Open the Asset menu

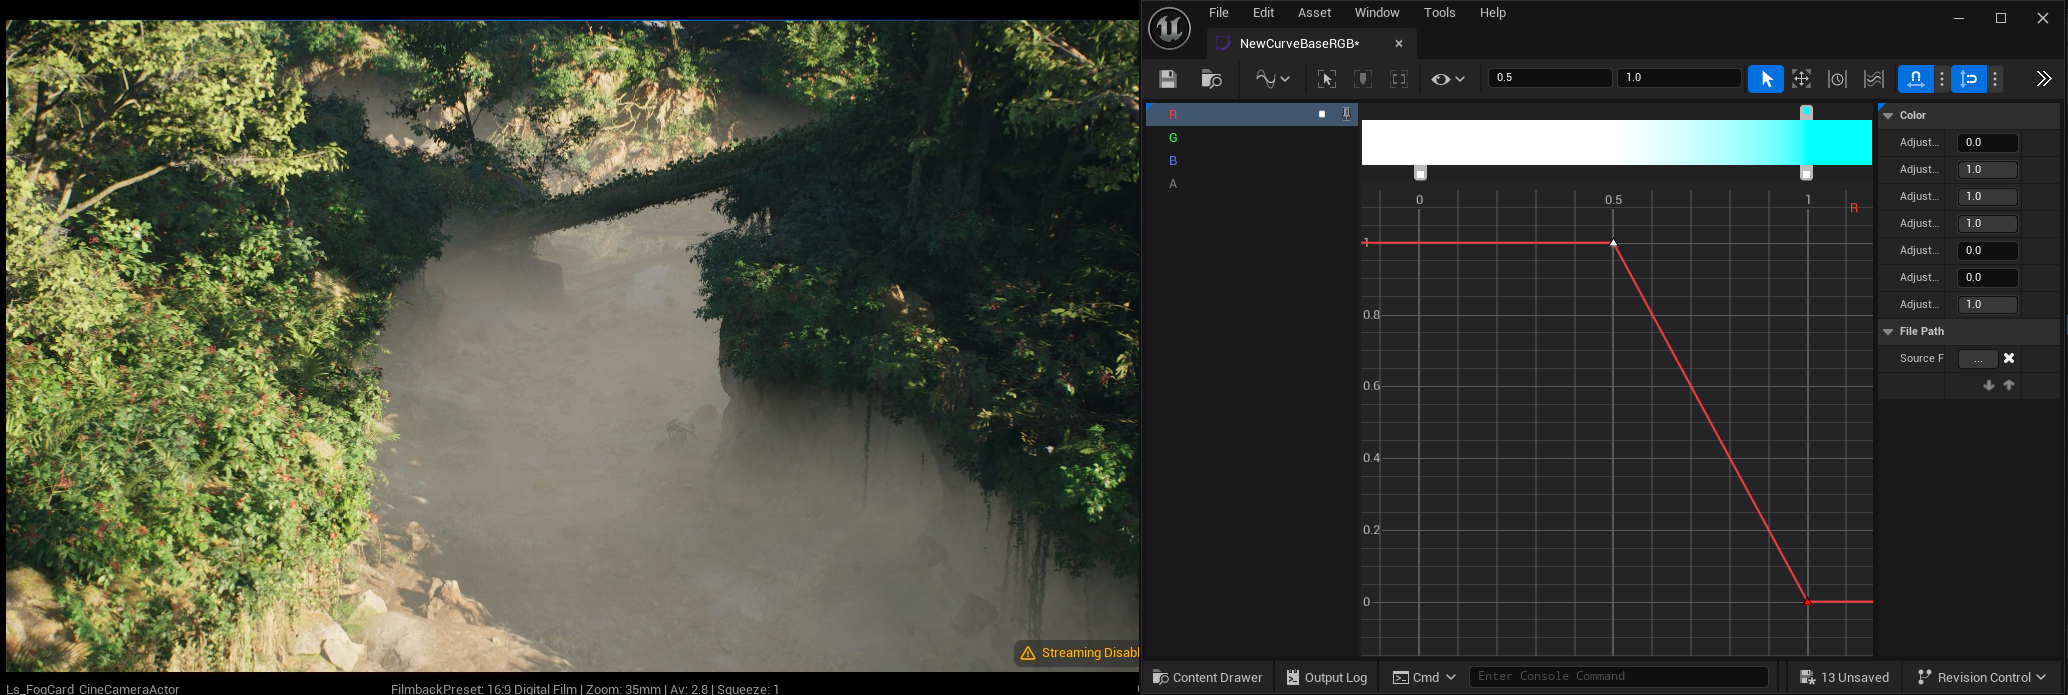pyautogui.click(x=1314, y=13)
